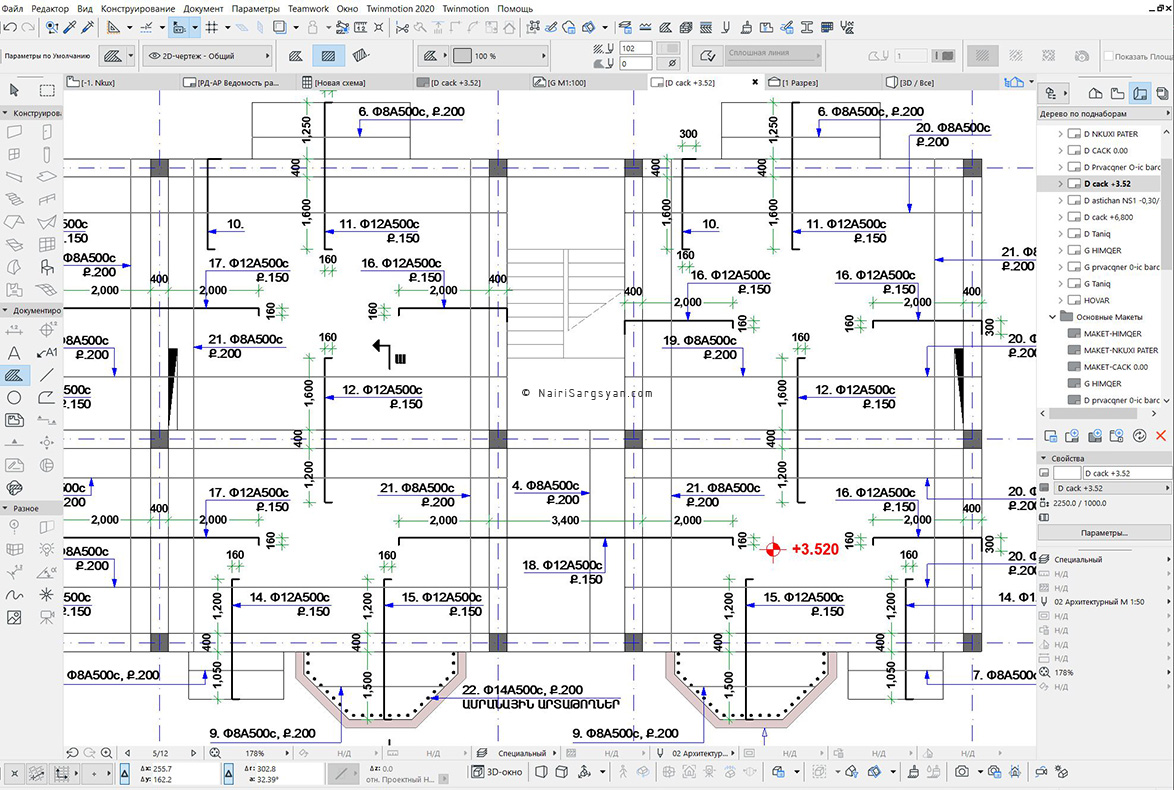Click the I-beam profile icon in toolbar

click(806, 28)
